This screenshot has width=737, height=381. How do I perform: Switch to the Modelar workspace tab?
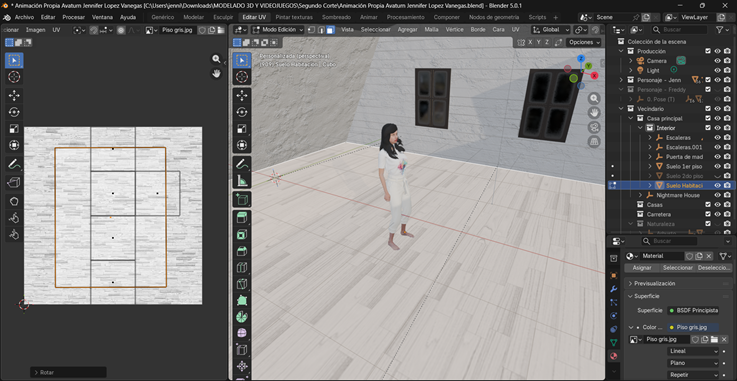[x=194, y=17]
